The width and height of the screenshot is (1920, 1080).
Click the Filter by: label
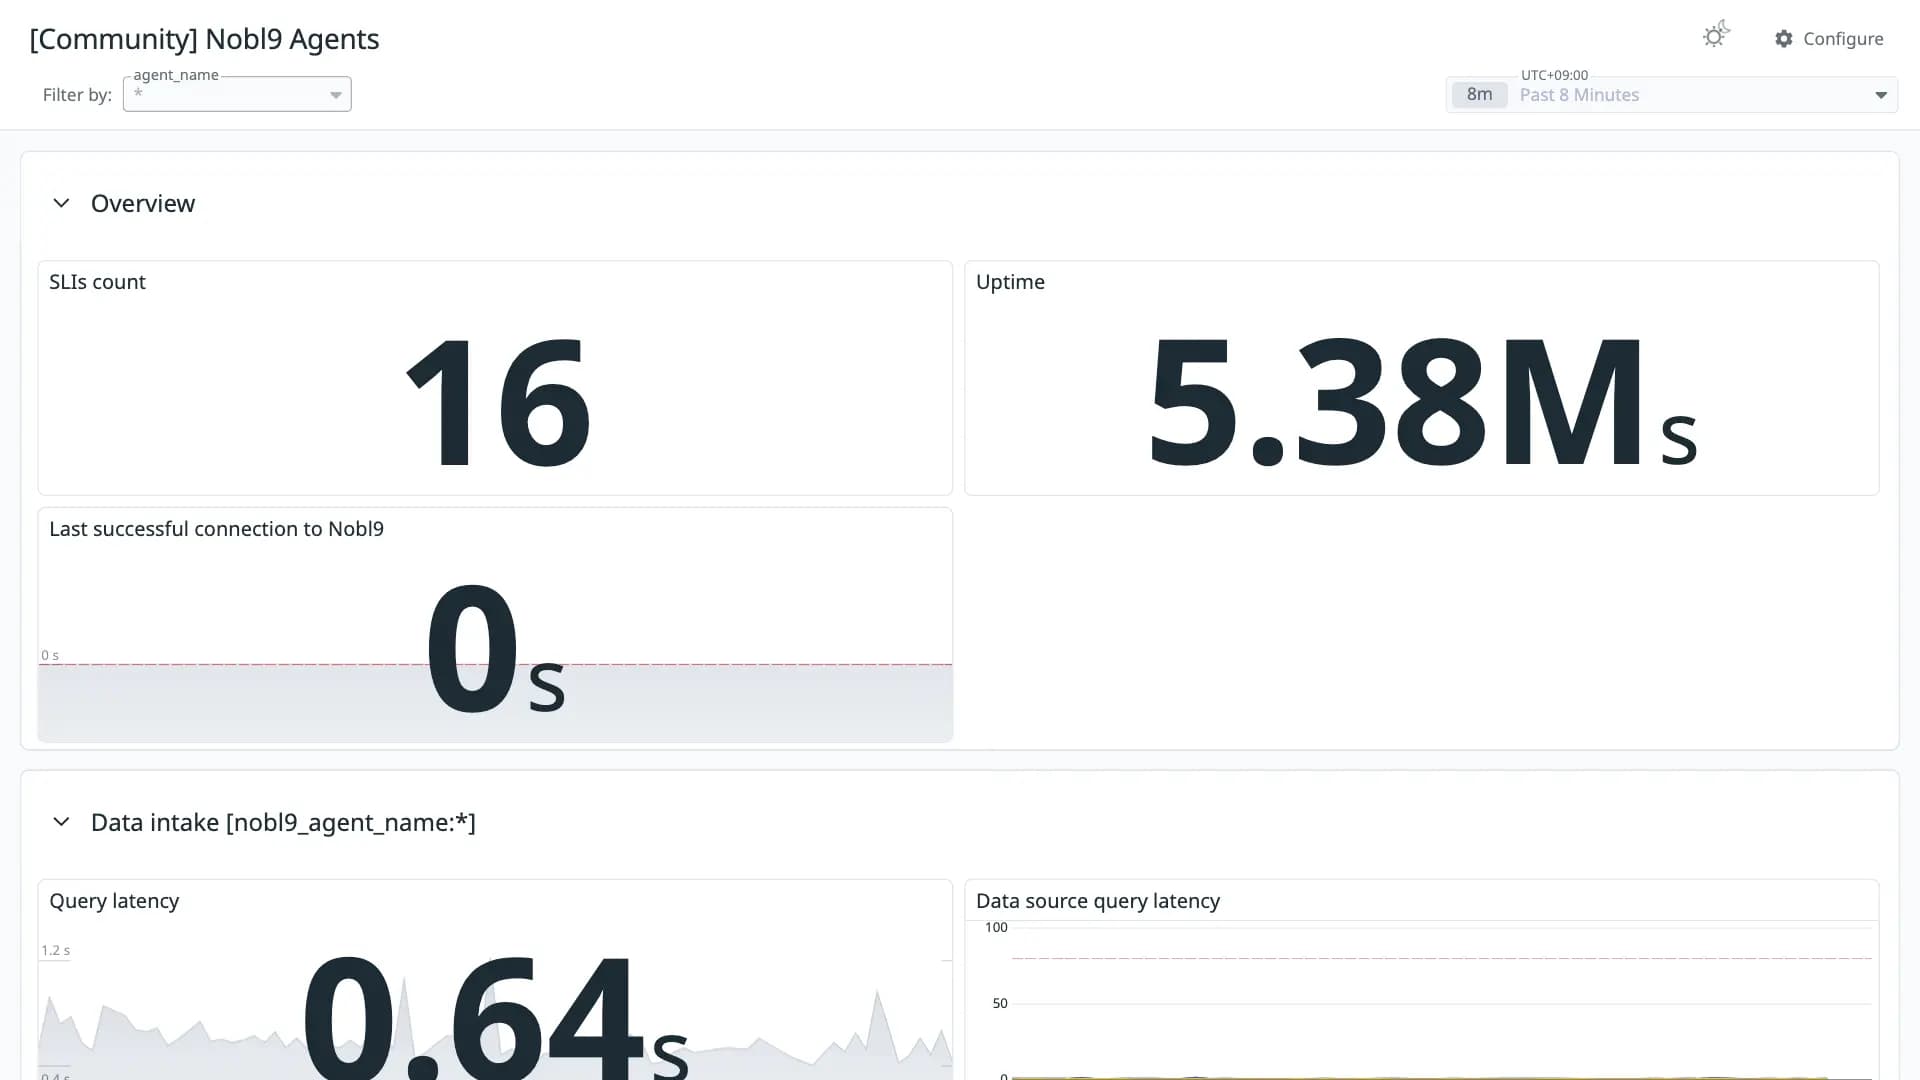(77, 95)
